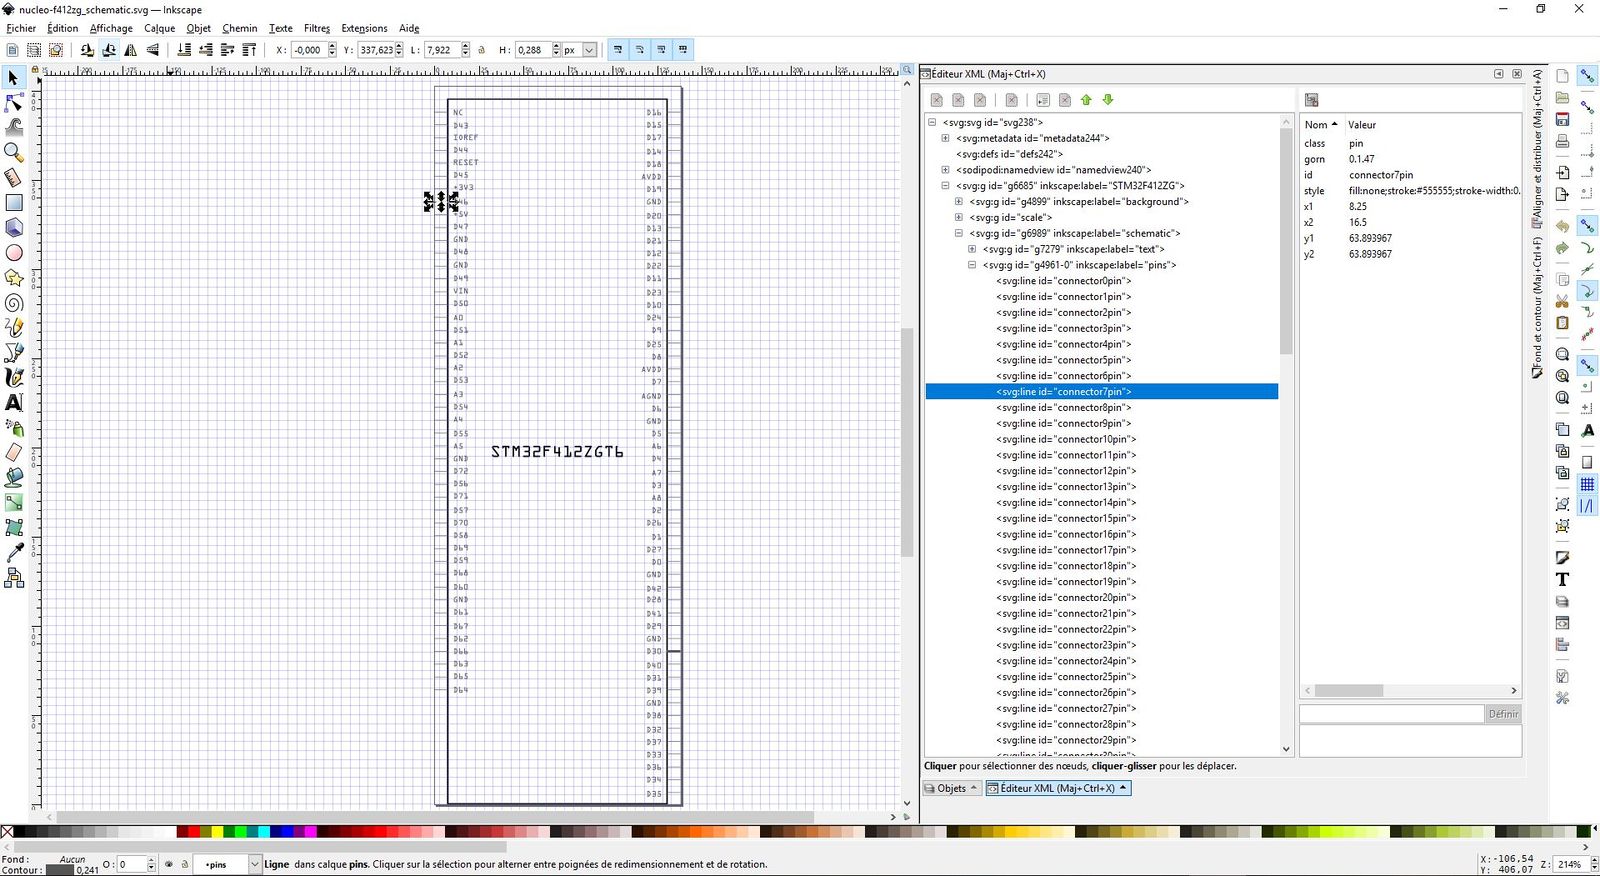1600x876 pixels.
Task: Select the Zoom magnifier tool
Action: (14, 152)
